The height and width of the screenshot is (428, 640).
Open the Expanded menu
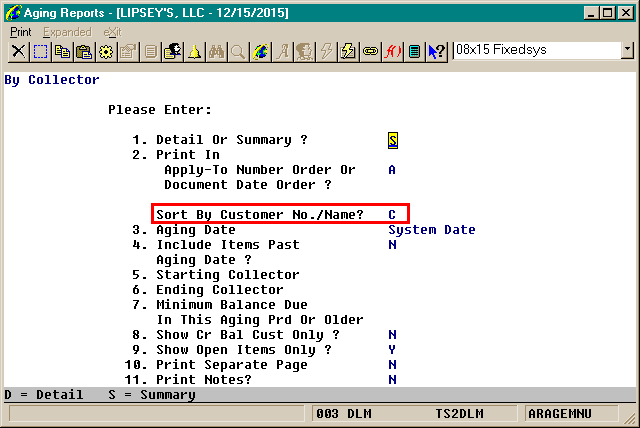(x=67, y=32)
